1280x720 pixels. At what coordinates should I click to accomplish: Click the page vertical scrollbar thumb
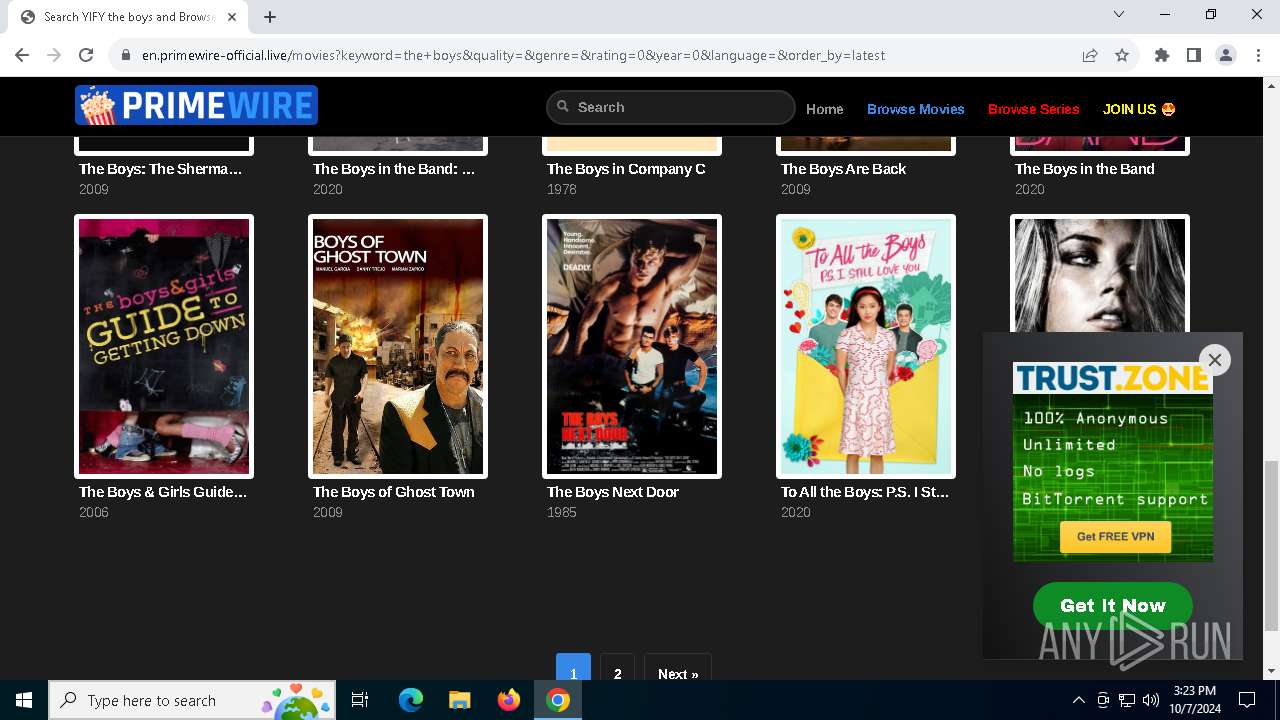(1271, 545)
